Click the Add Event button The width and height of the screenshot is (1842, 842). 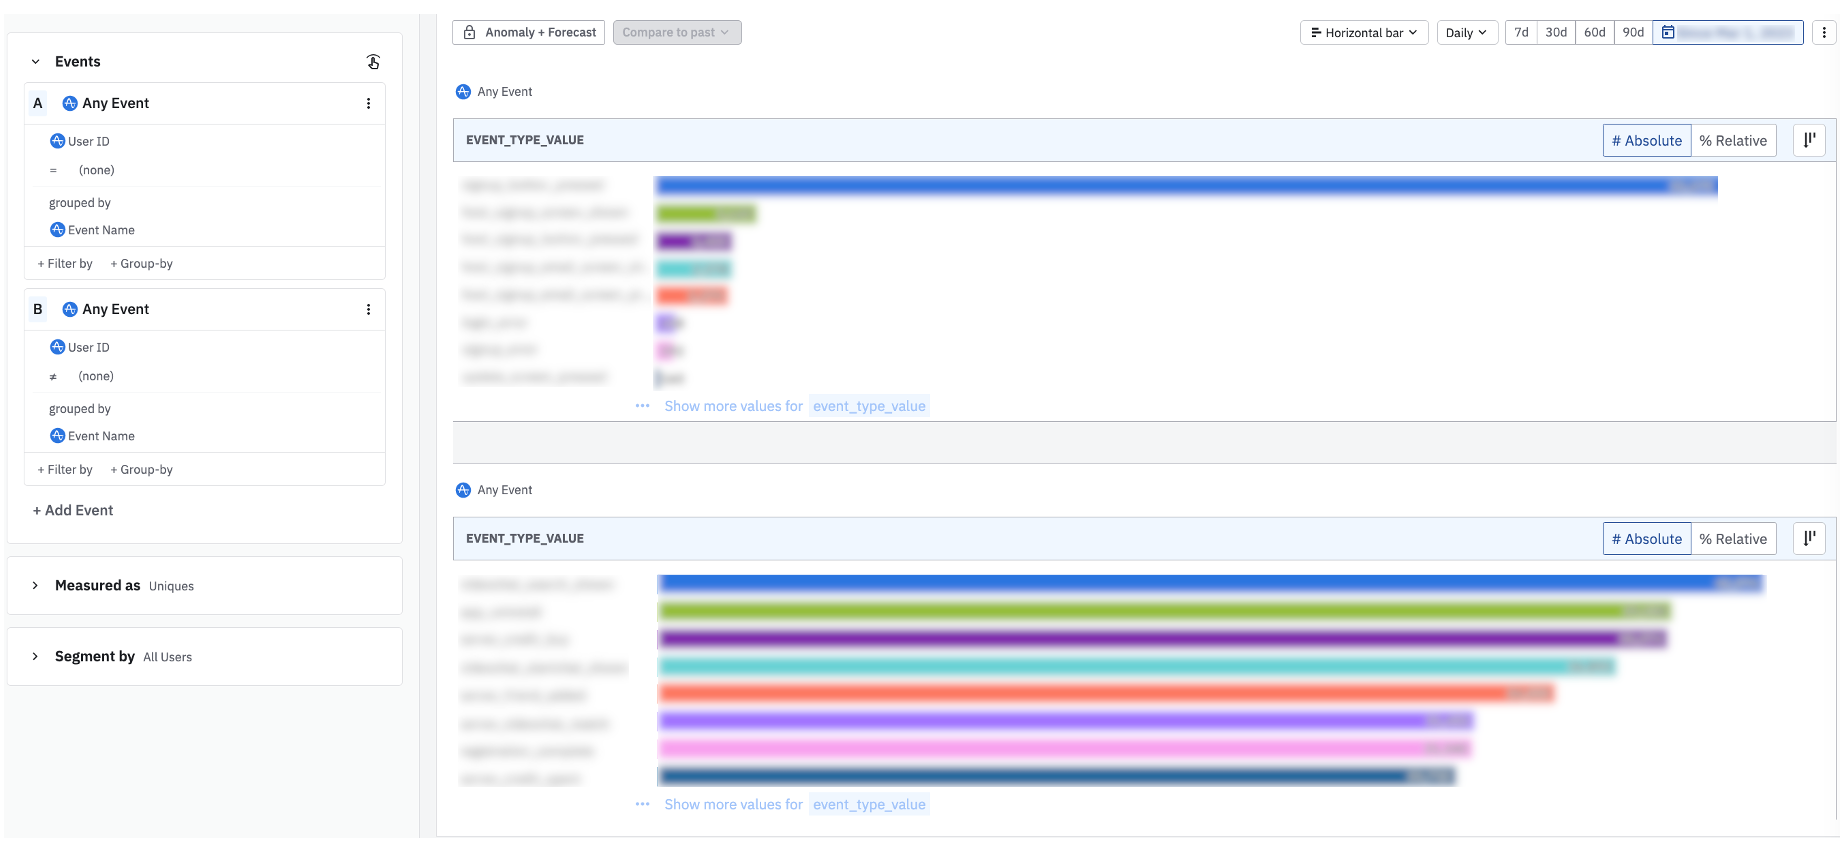73,510
